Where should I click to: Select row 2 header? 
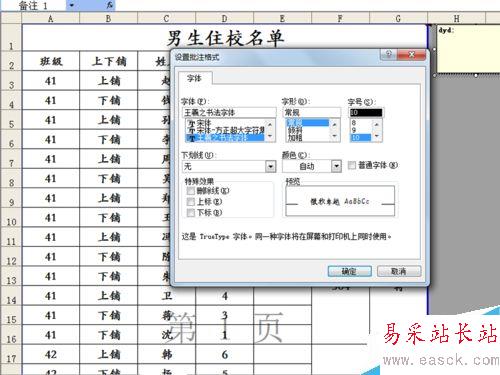pyautogui.click(x=11, y=61)
